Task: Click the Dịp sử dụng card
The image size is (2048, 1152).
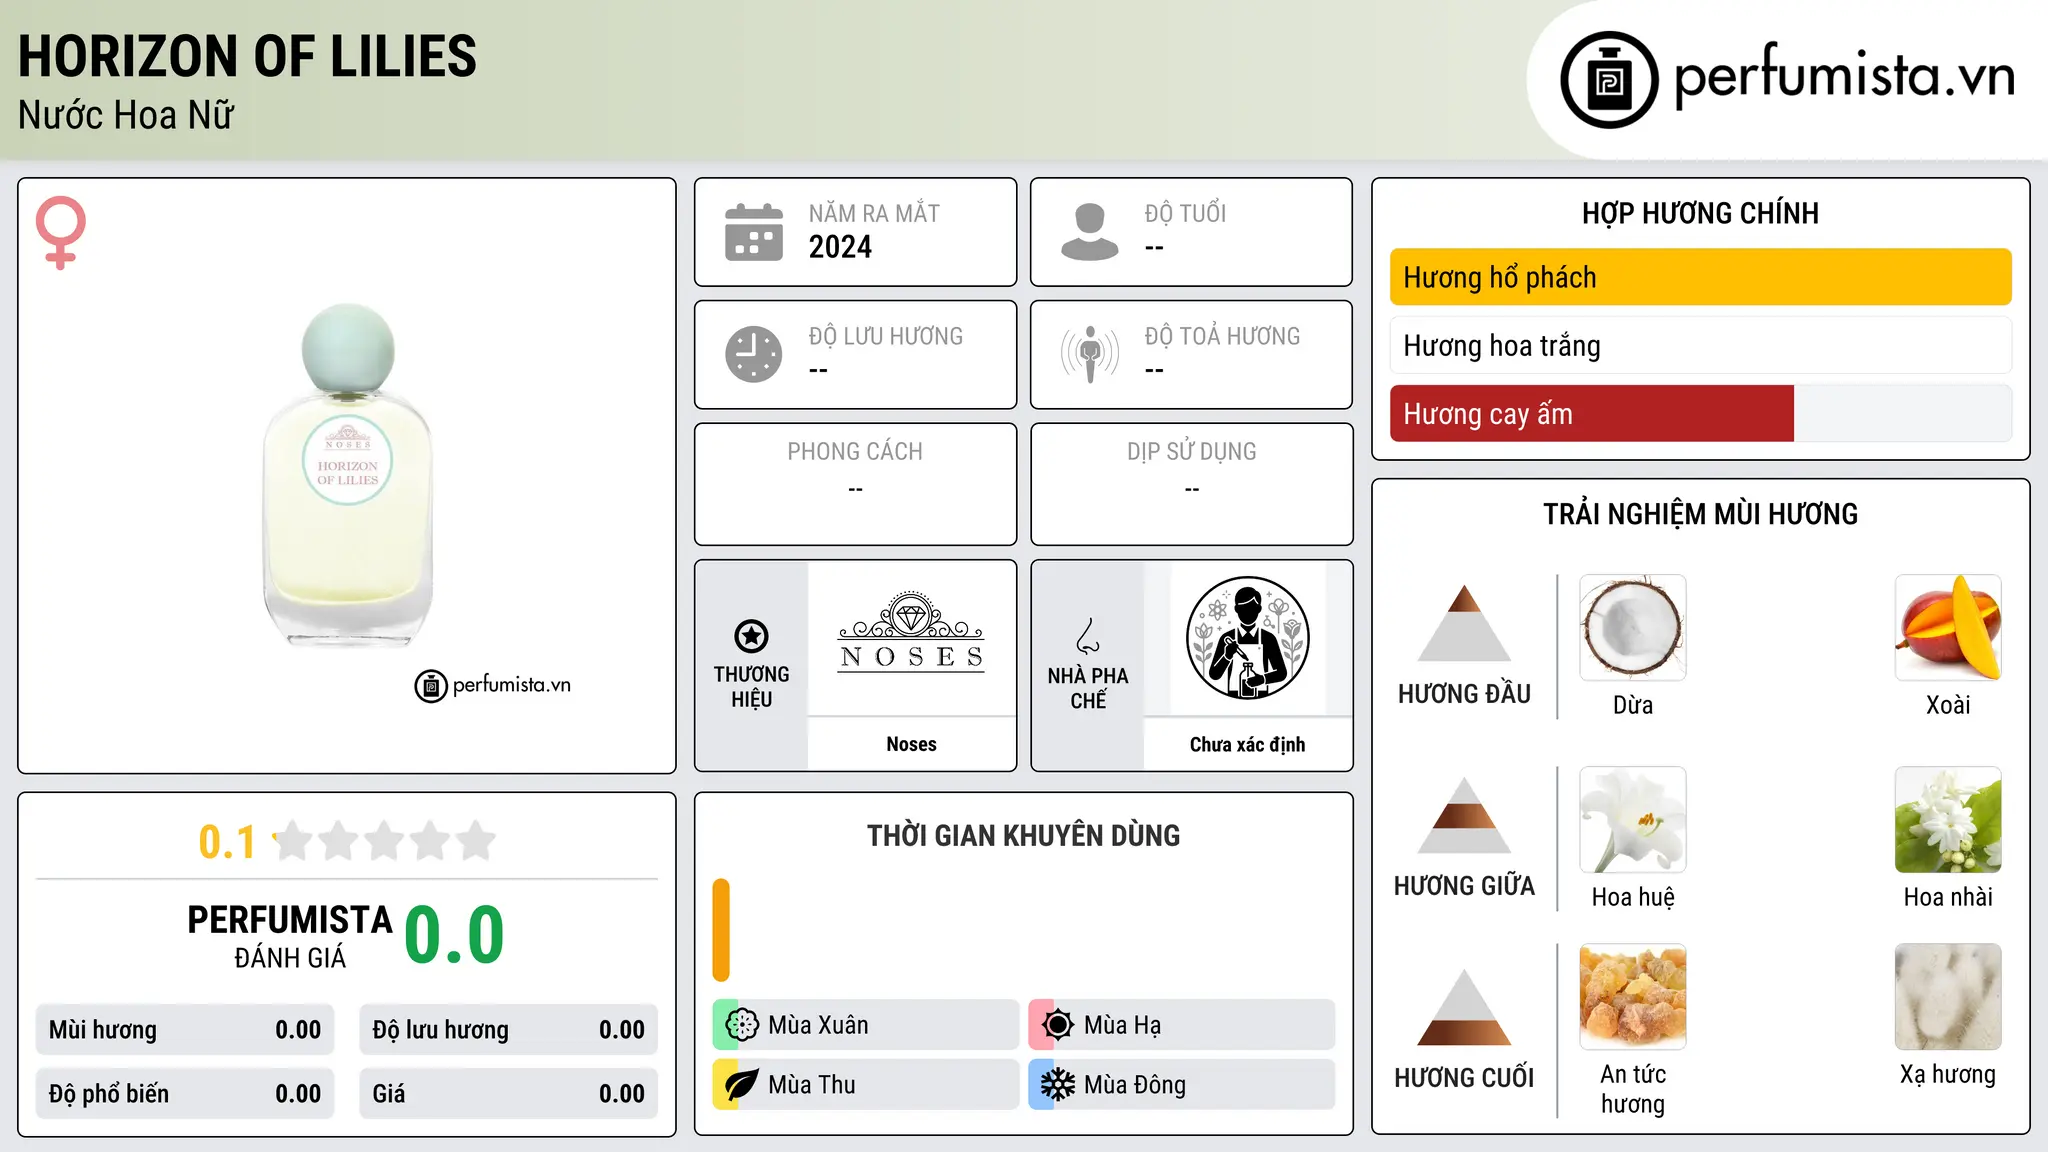Action: coord(1191,484)
